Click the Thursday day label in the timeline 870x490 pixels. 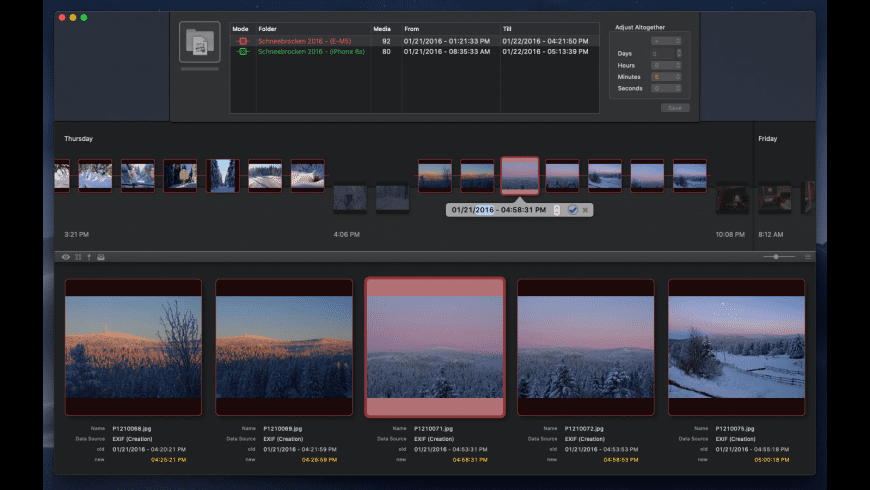pyautogui.click(x=78, y=139)
